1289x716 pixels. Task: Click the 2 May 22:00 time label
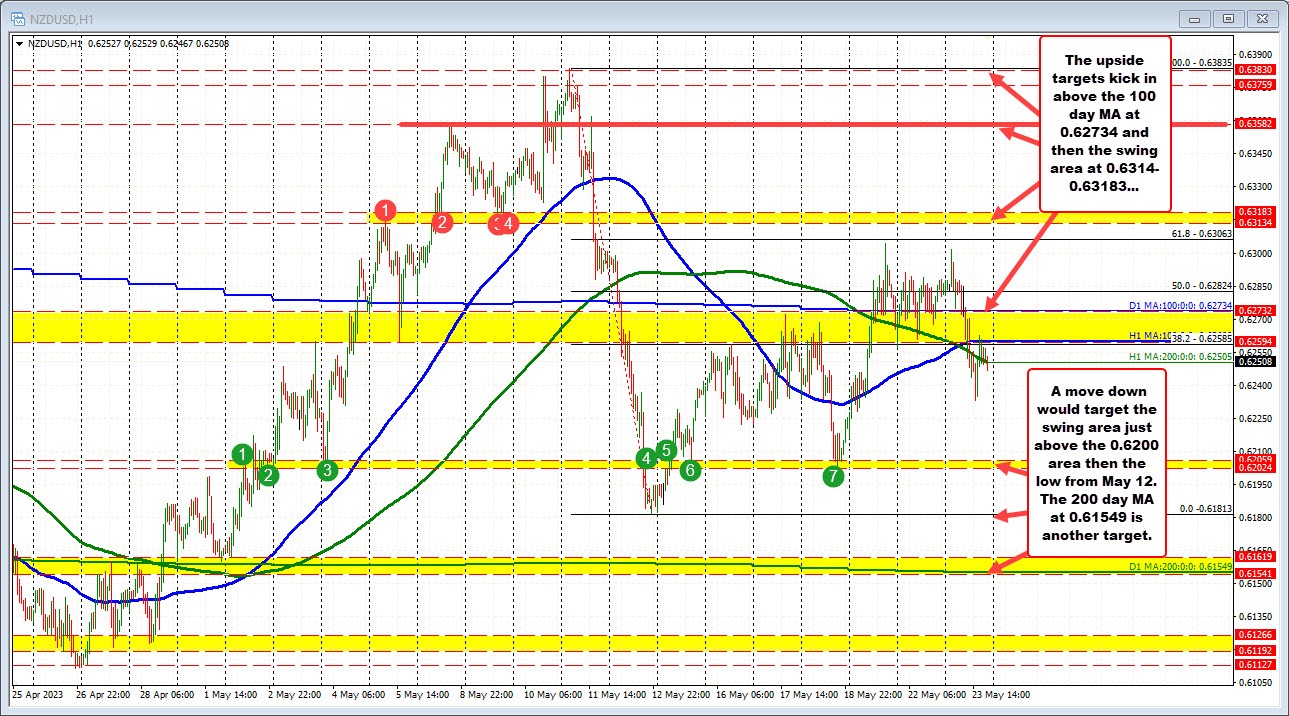click(295, 694)
